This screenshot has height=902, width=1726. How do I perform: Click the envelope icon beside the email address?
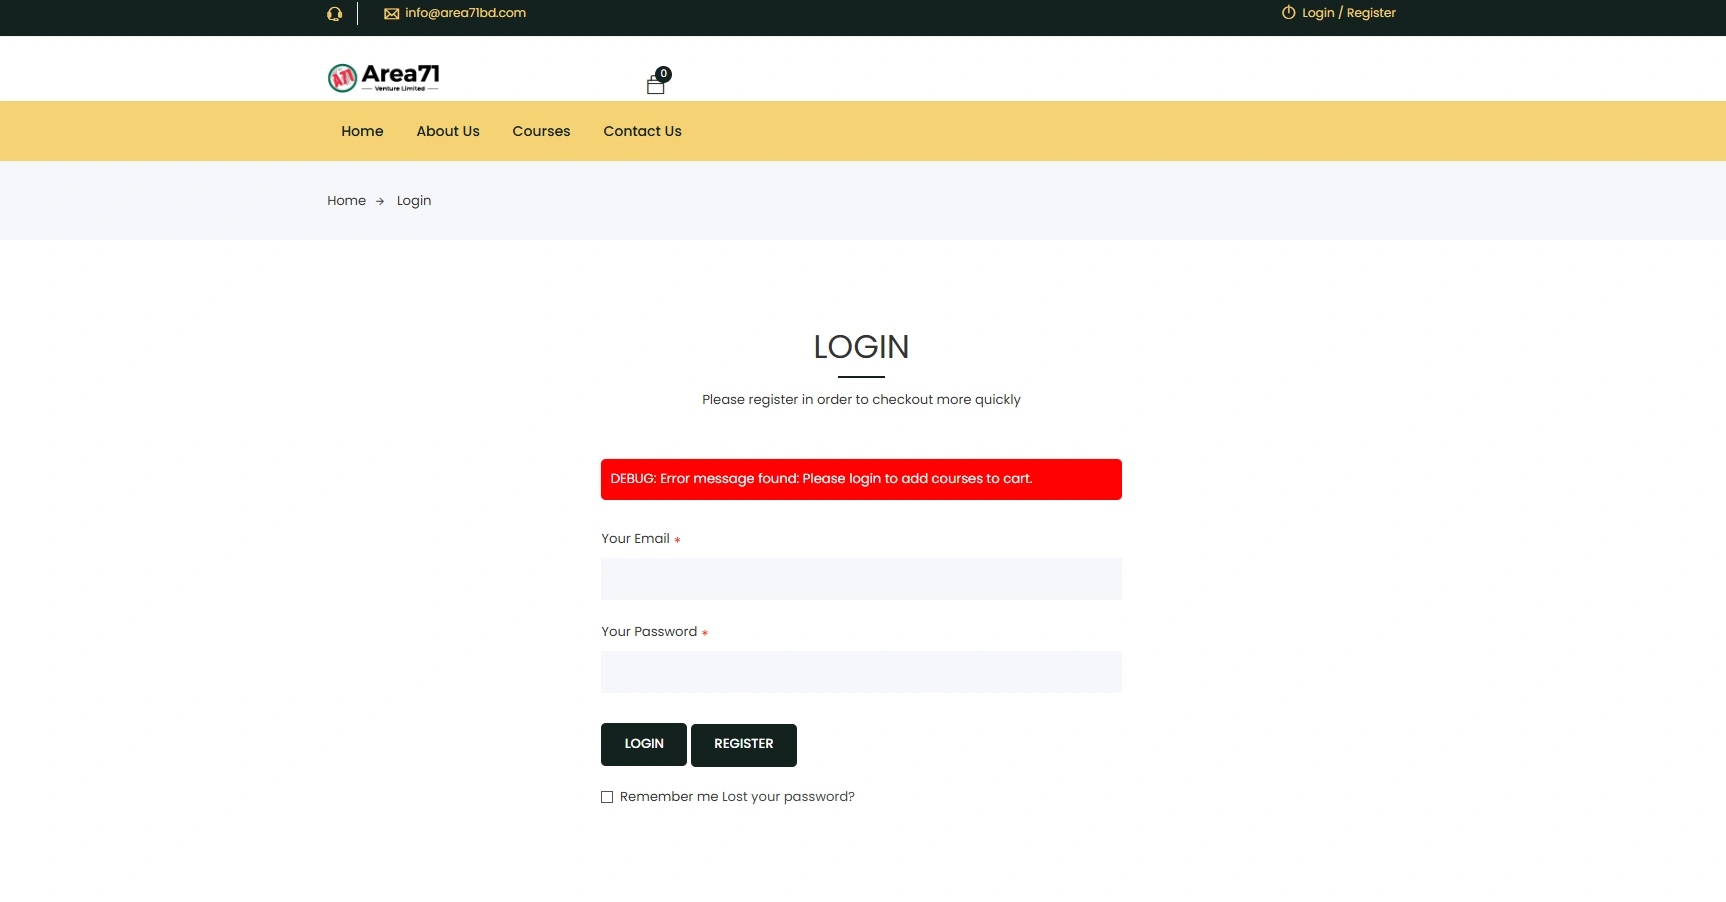(x=391, y=13)
